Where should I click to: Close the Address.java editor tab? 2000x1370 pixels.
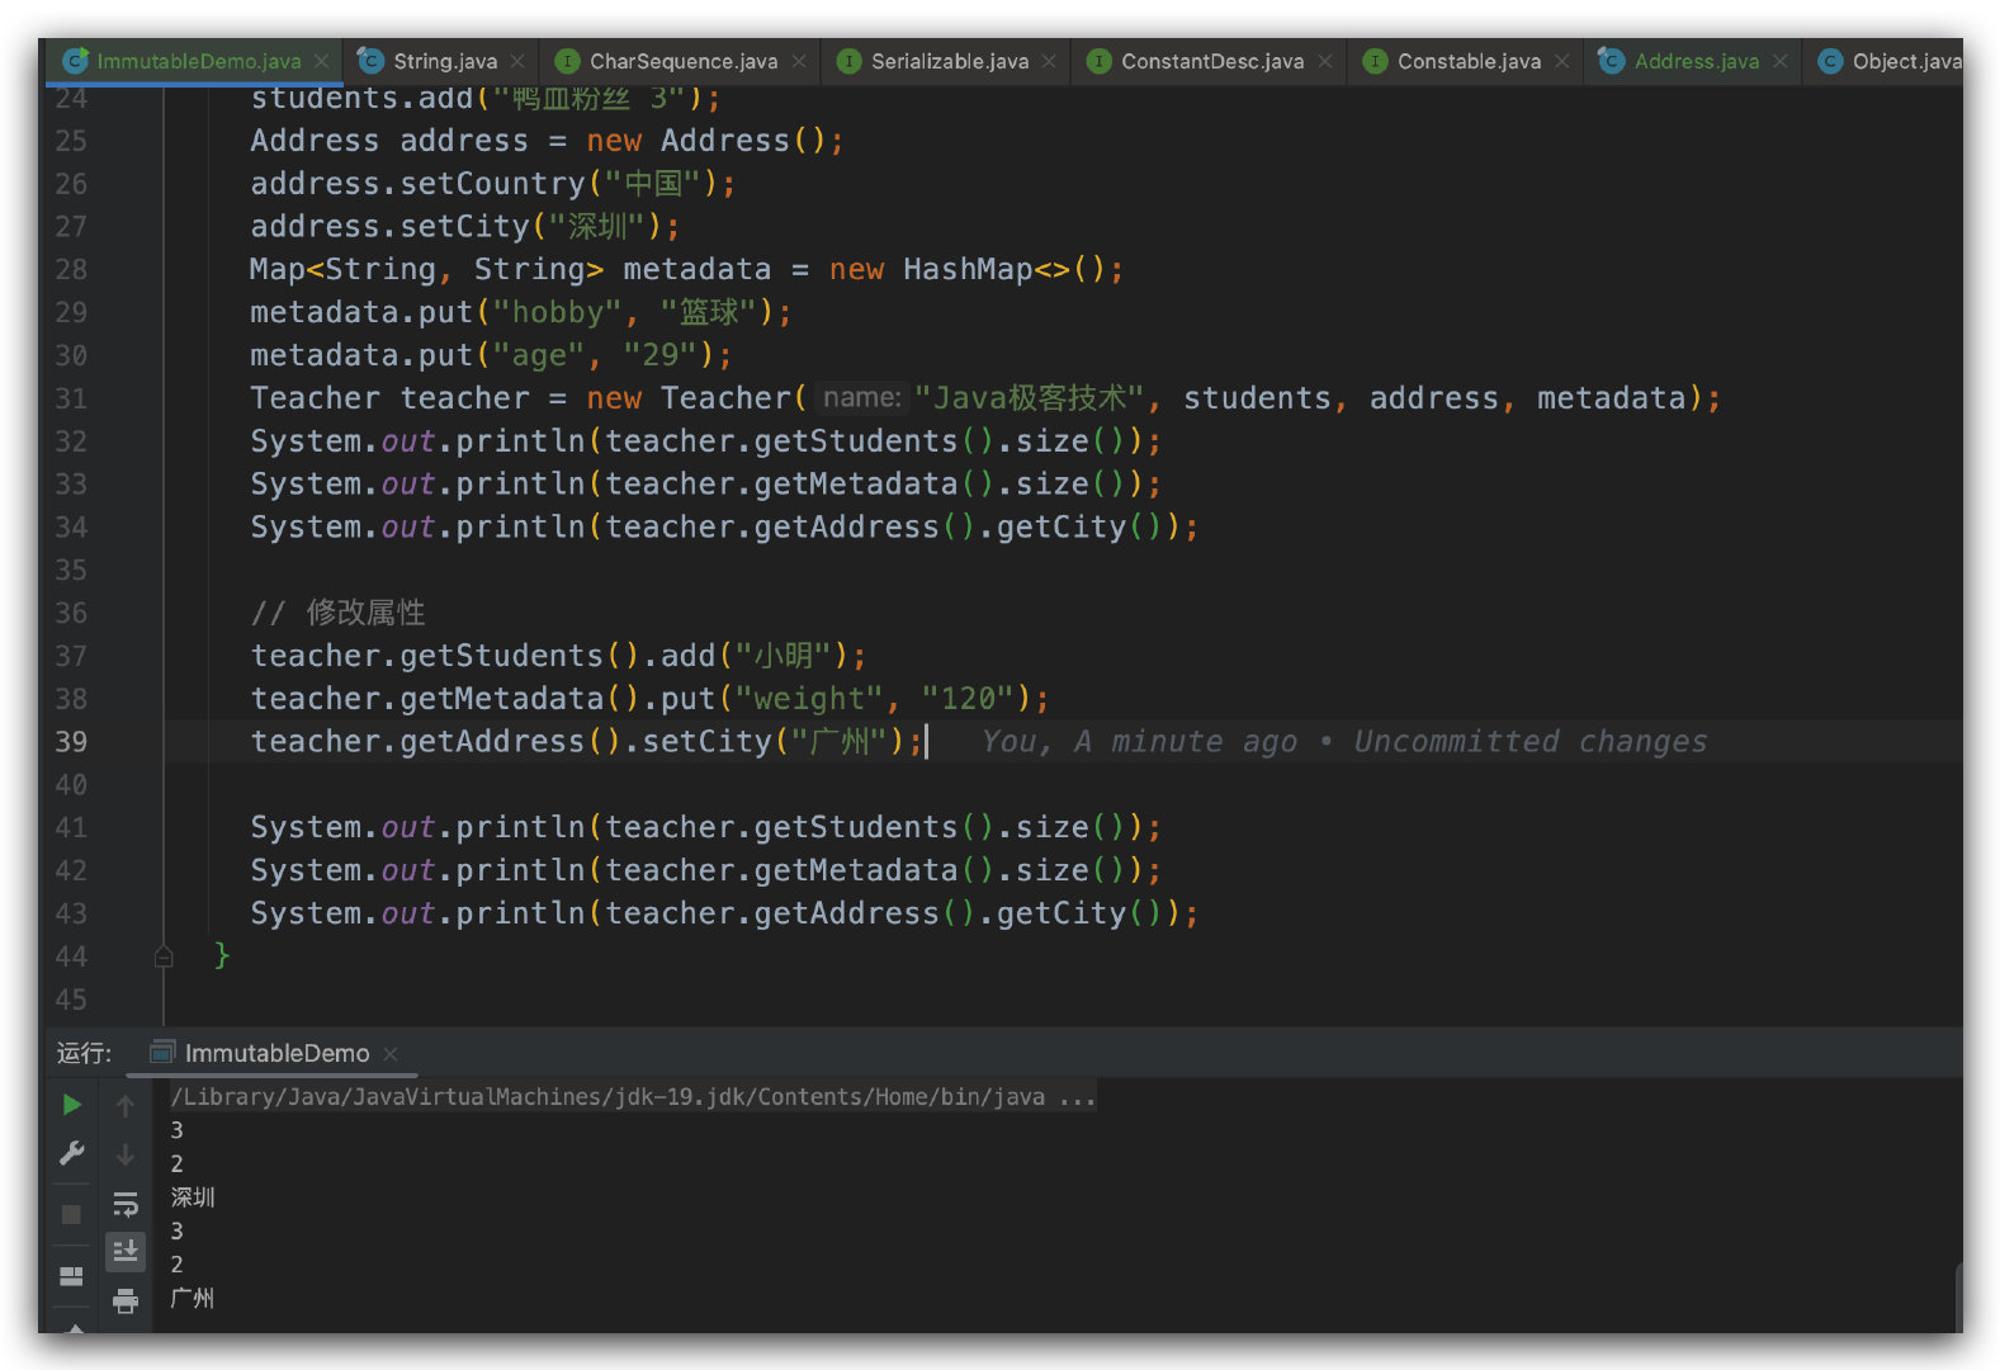point(1779,61)
